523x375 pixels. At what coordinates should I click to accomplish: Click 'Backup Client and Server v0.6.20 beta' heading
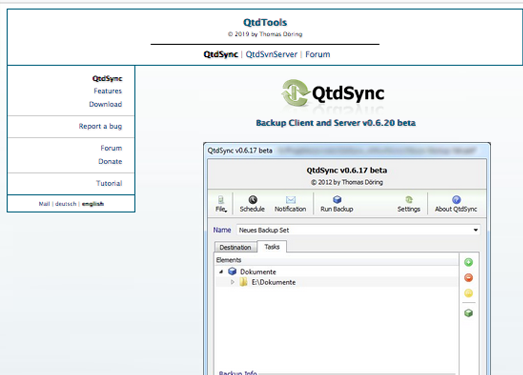(336, 123)
